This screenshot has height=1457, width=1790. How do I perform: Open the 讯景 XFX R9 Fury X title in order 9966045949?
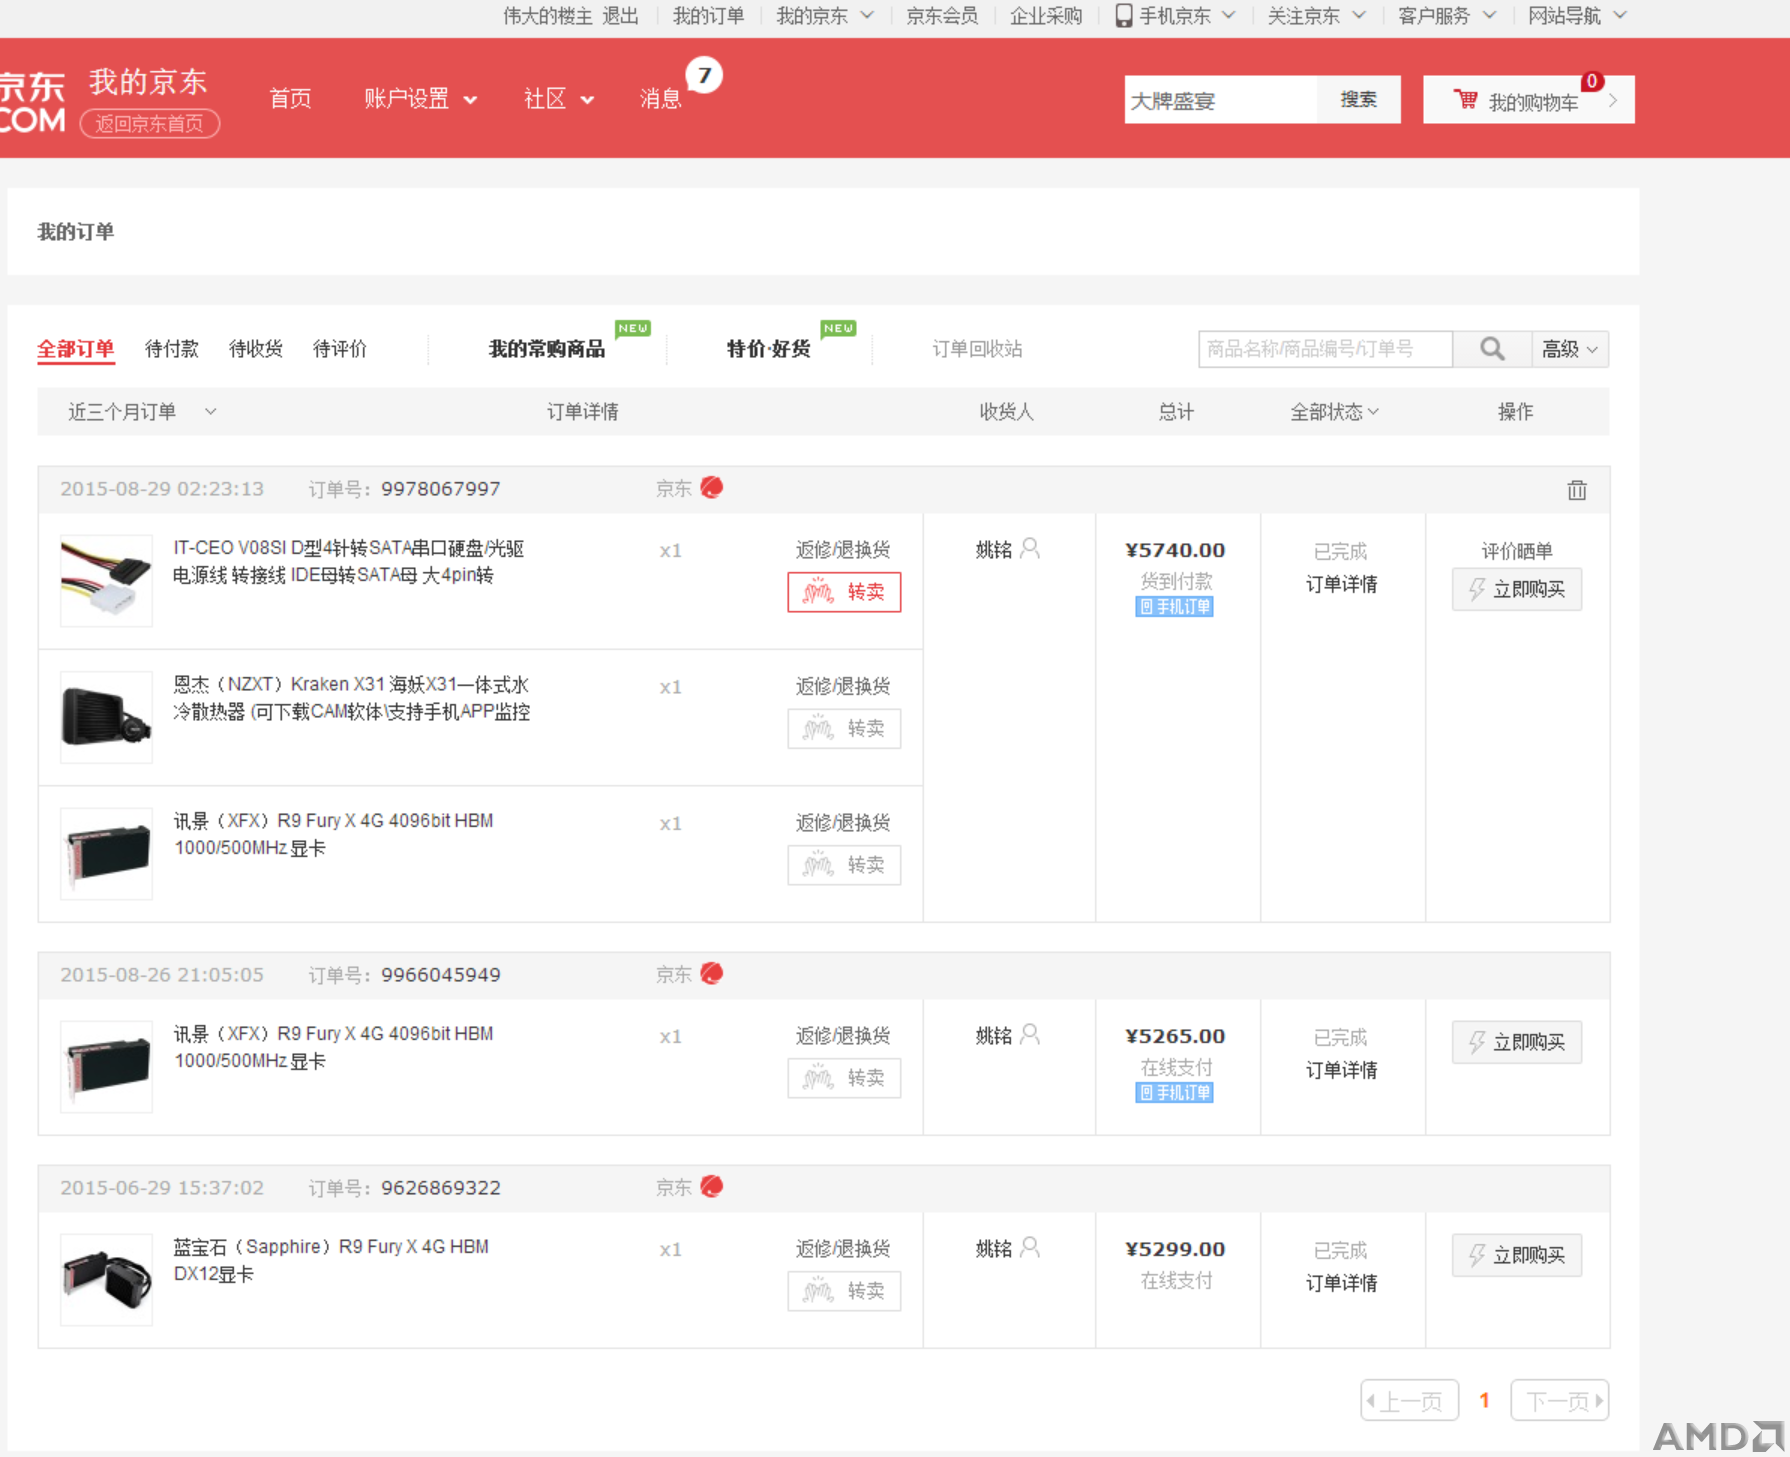click(x=333, y=1047)
